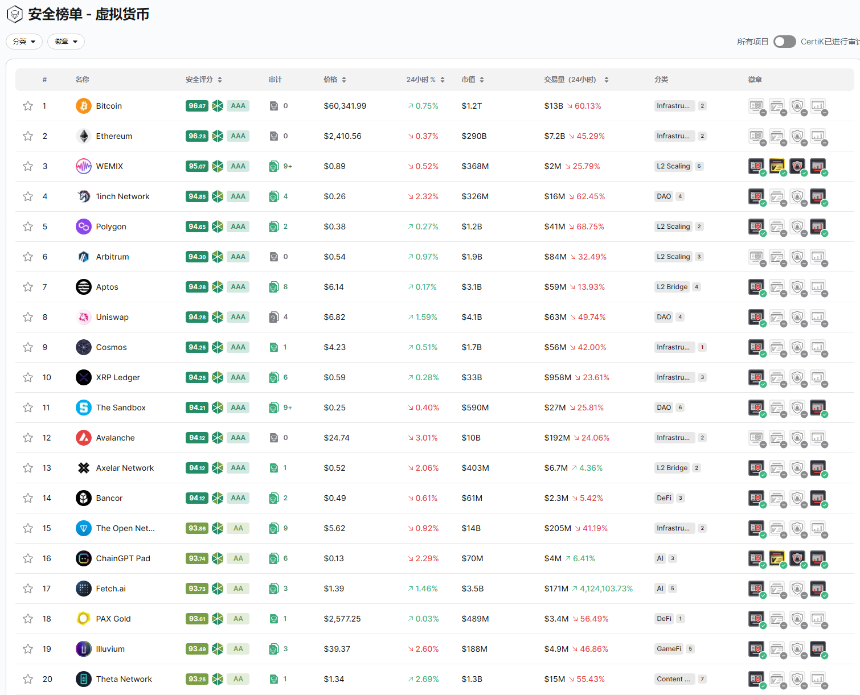Click the WEMIX logo icon
Image resolution: width=860 pixels, height=695 pixels.
coord(83,166)
